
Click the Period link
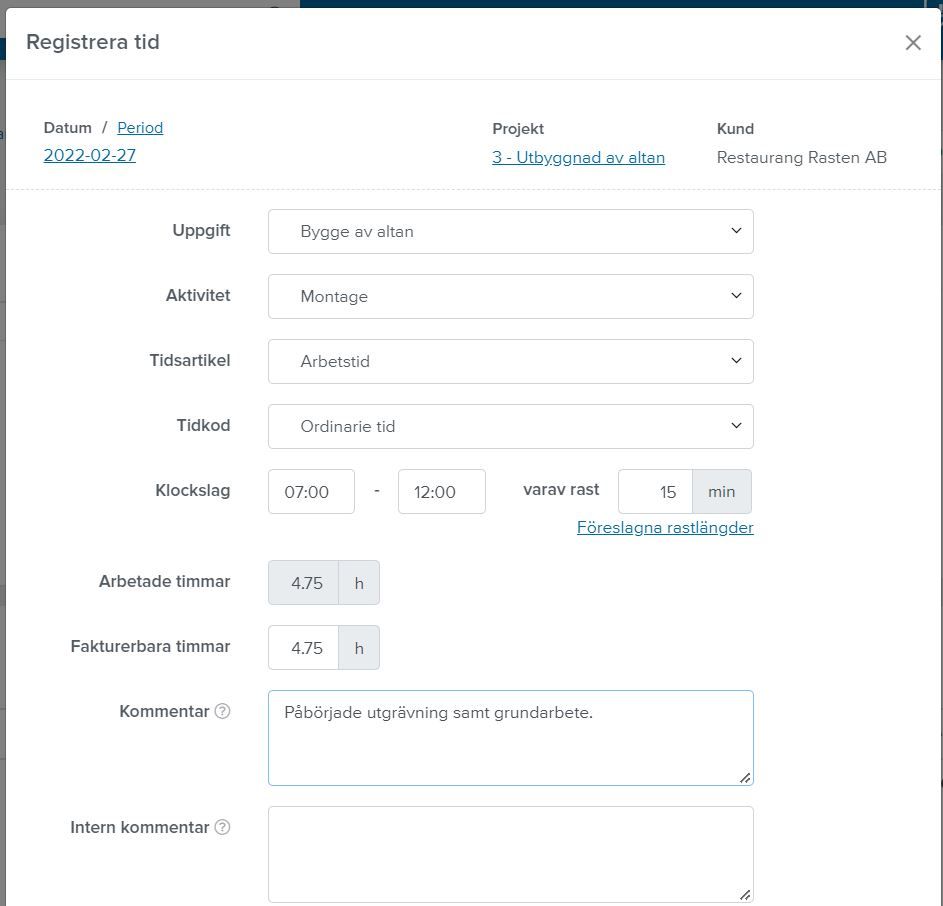pos(140,128)
